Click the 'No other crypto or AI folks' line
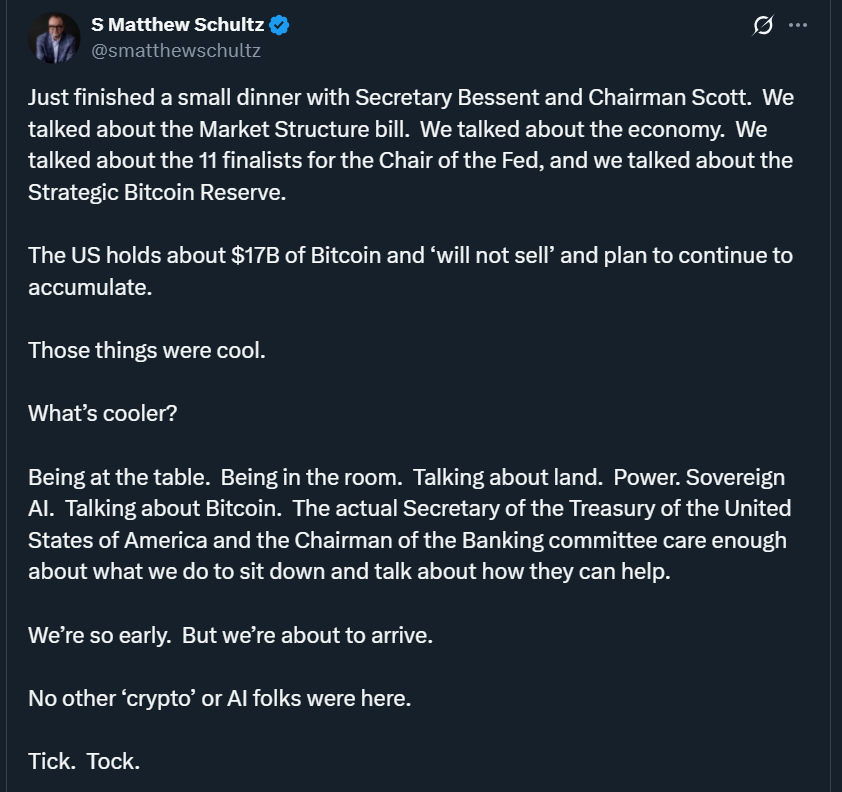 click(x=219, y=698)
